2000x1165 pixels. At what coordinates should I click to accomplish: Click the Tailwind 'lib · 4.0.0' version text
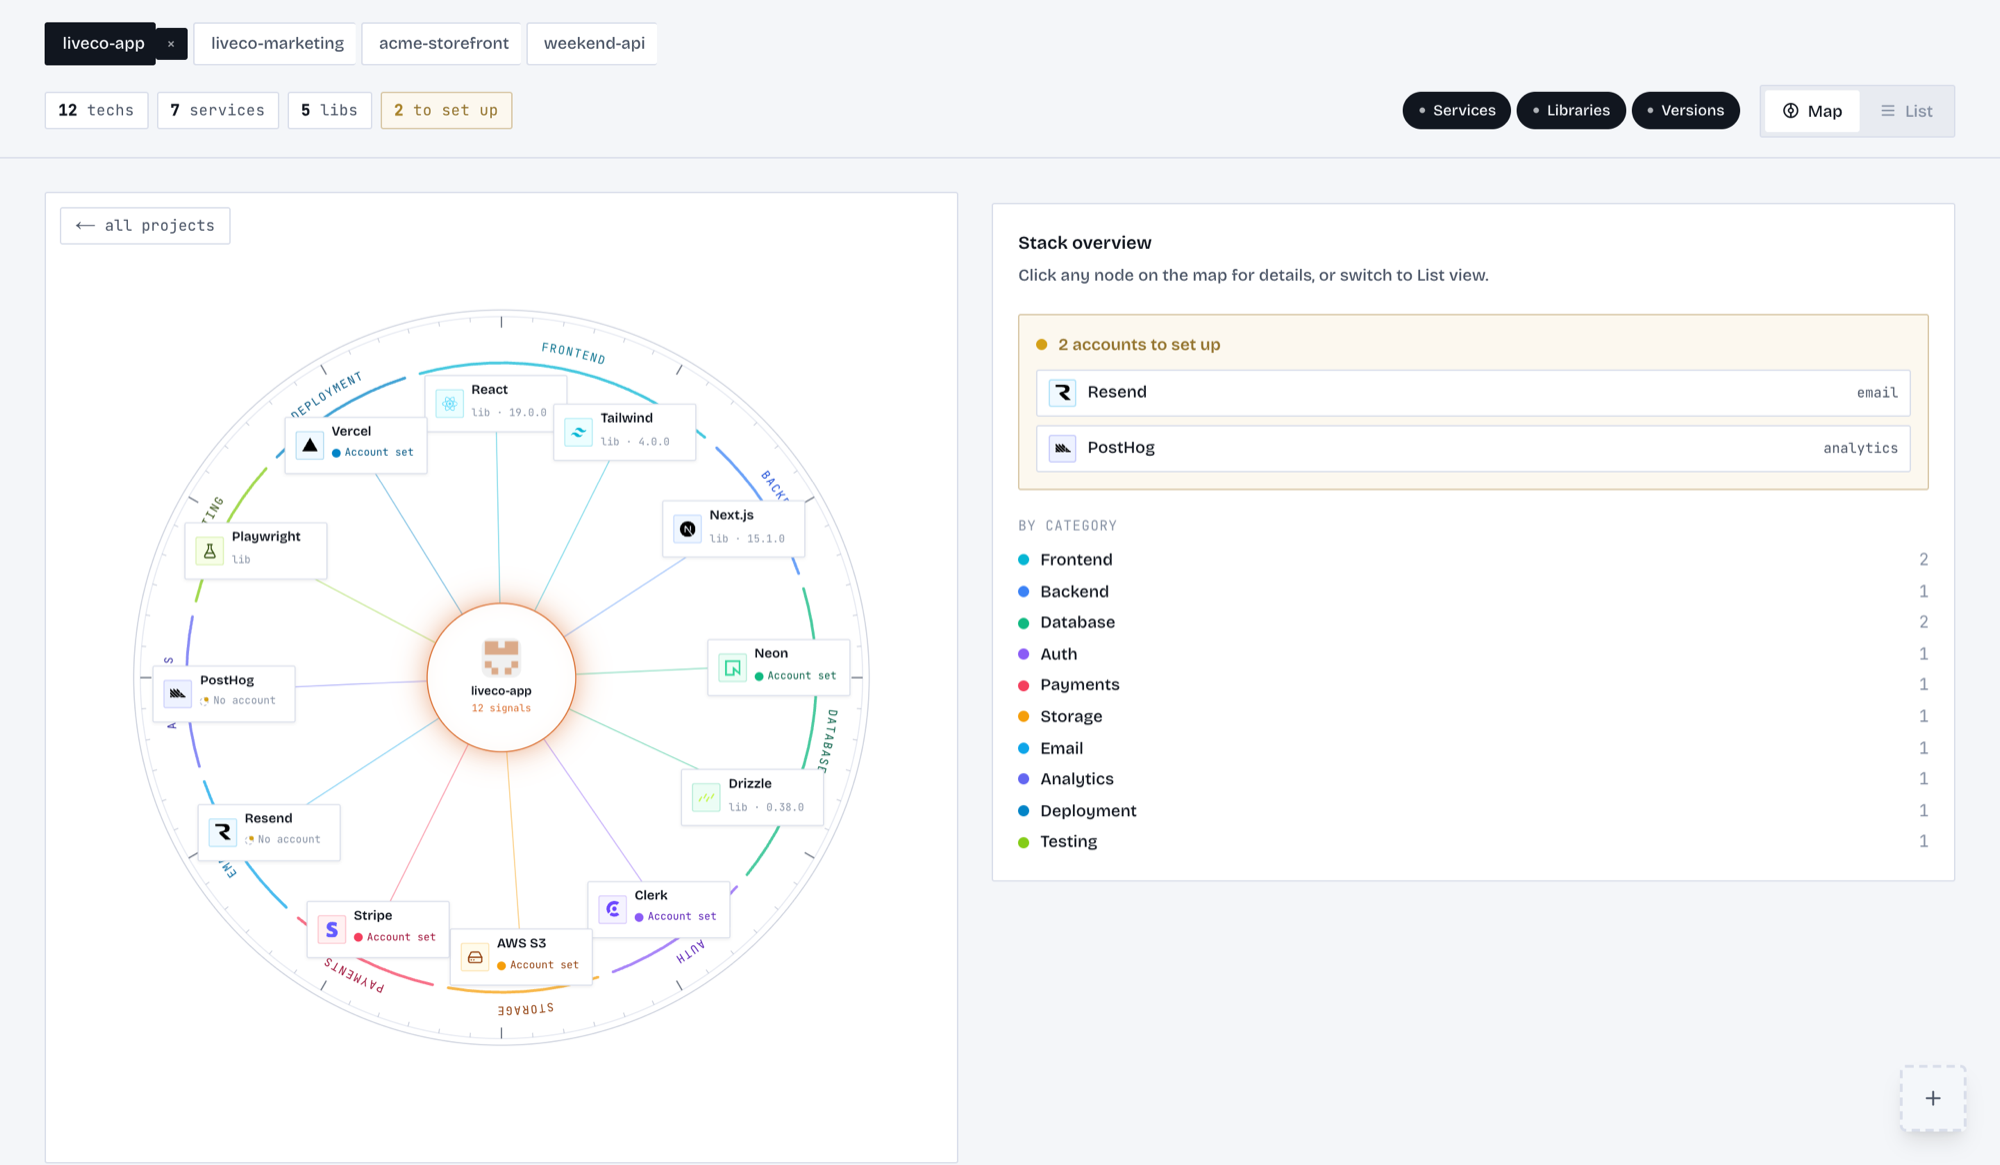click(x=635, y=442)
